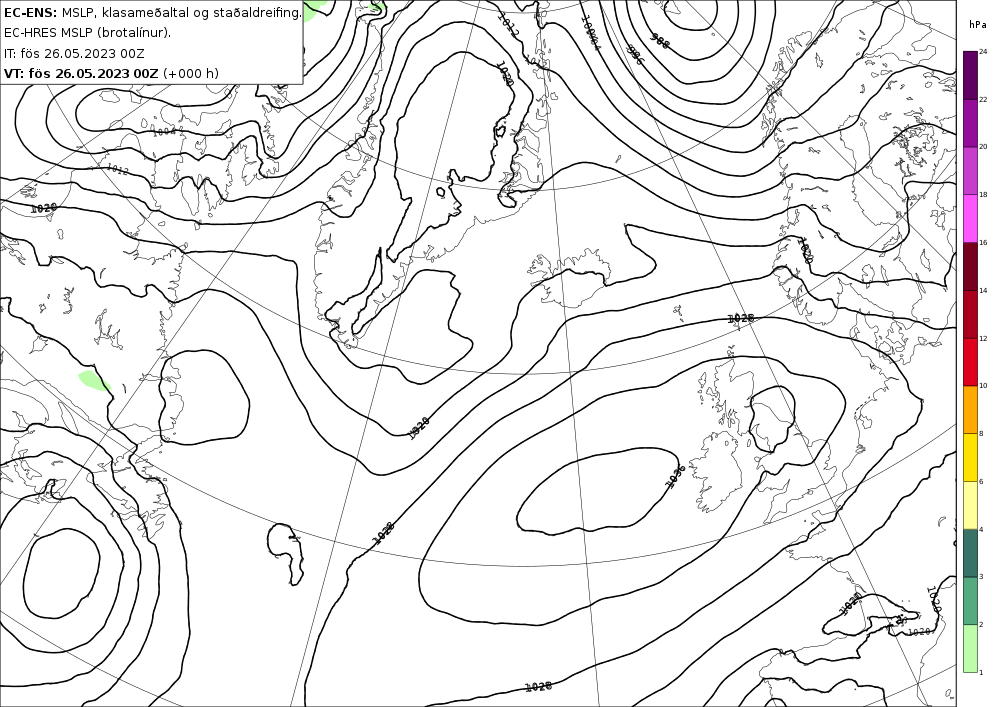Viewport: 1000px width, 707px height.
Task: Select the dark maroon 14–16 hPa legend segment
Action: [970, 266]
